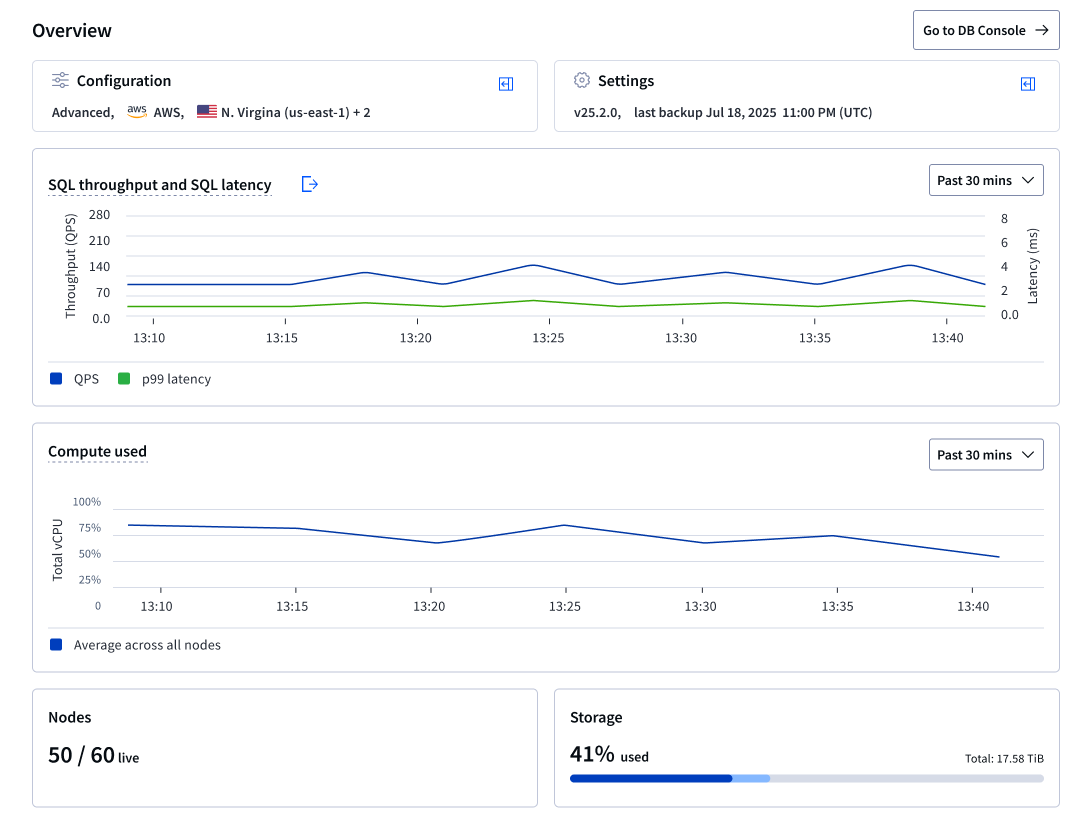Click the AWS logo icon
1092x840 pixels.
pyautogui.click(x=136, y=111)
